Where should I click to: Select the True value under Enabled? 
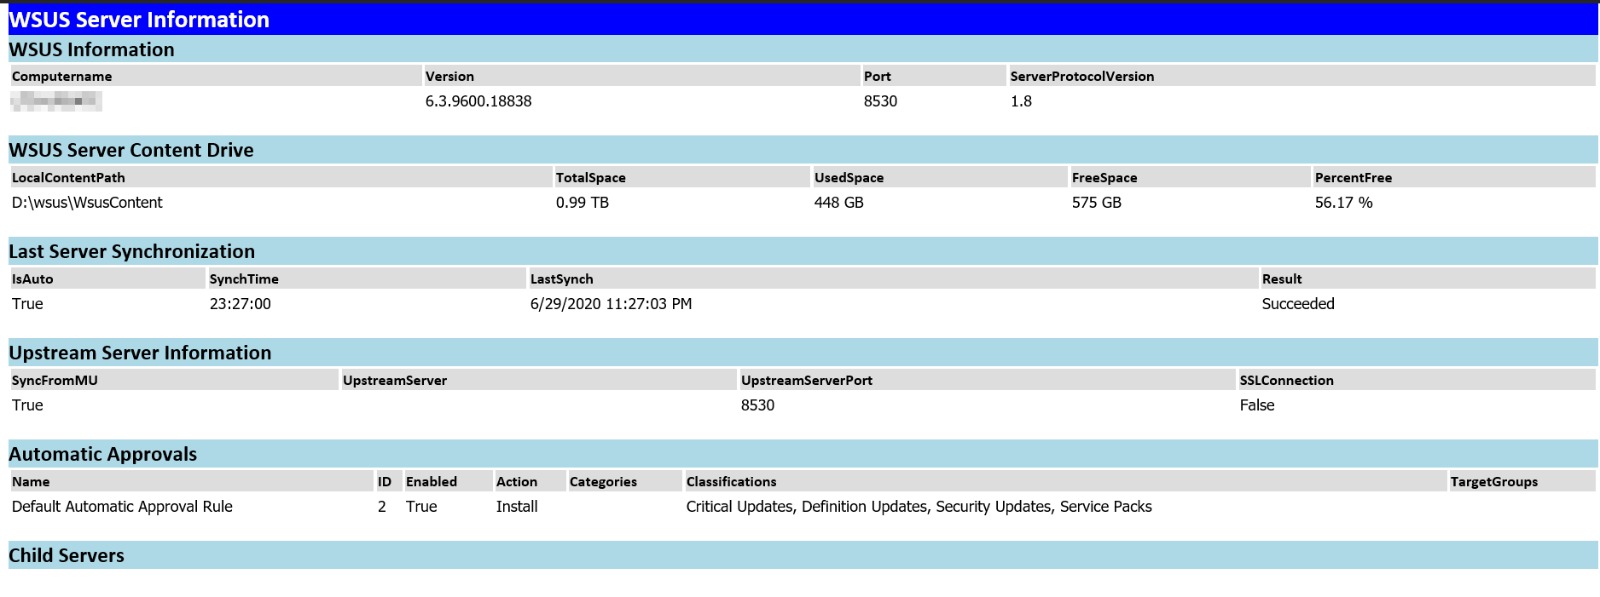pos(421,507)
